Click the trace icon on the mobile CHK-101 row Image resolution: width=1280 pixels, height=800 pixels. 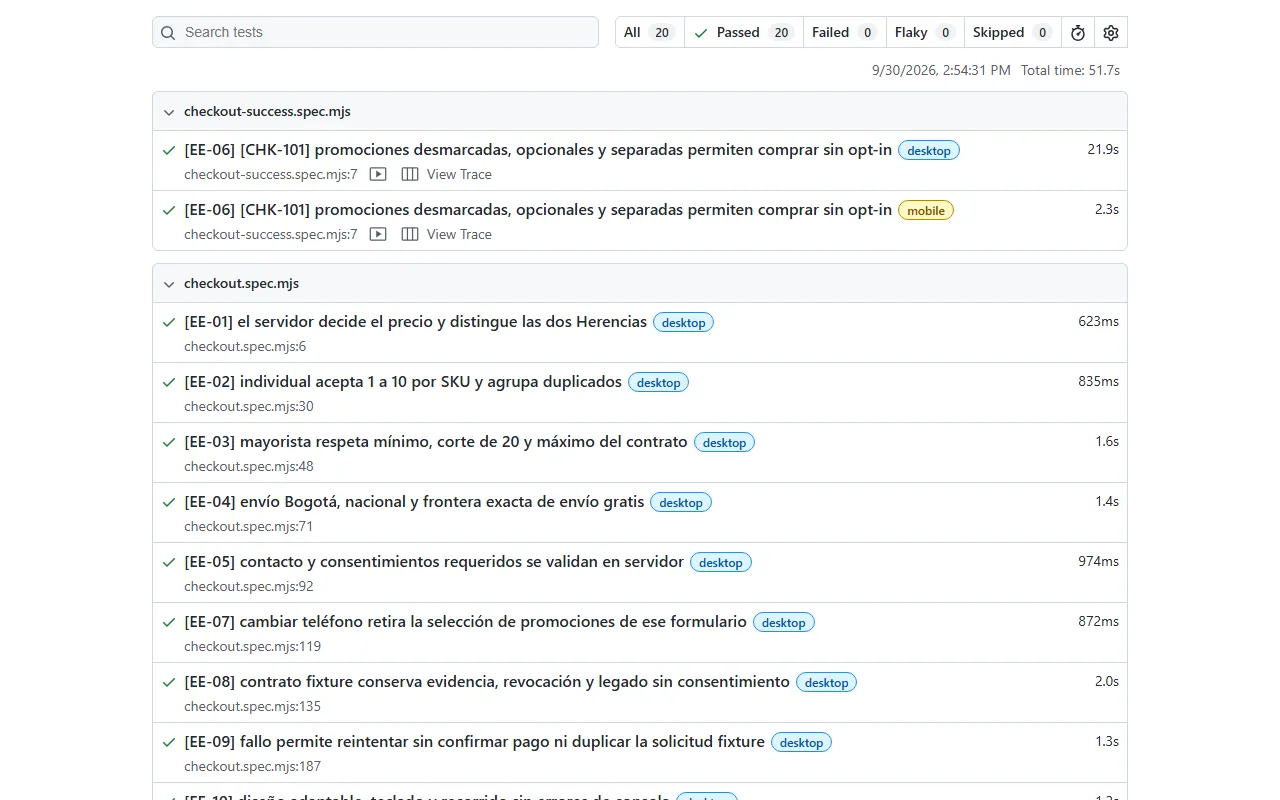[410, 234]
